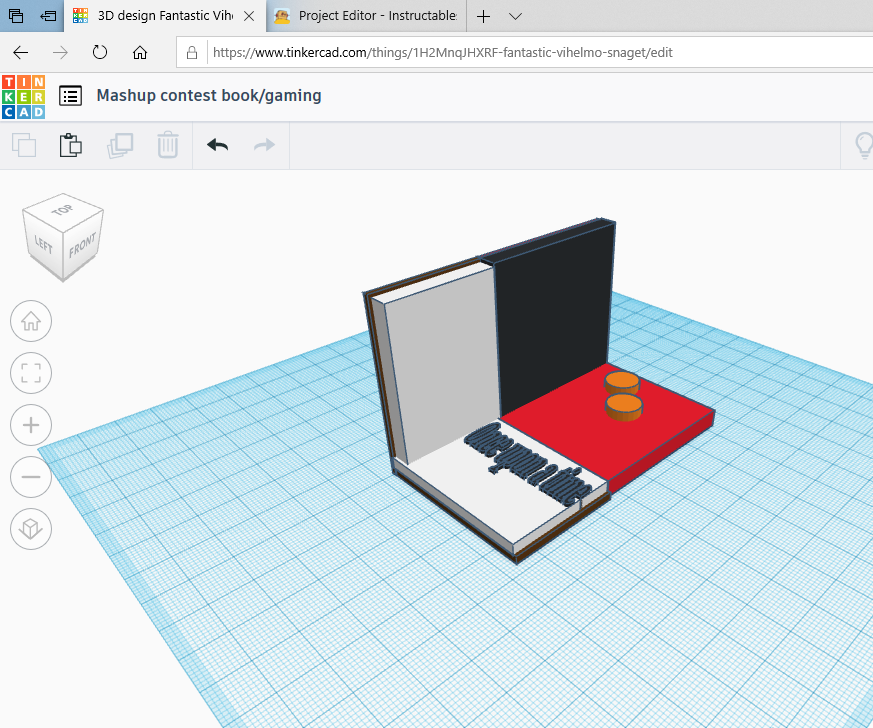
Task: Undo the last action
Action: [217, 145]
